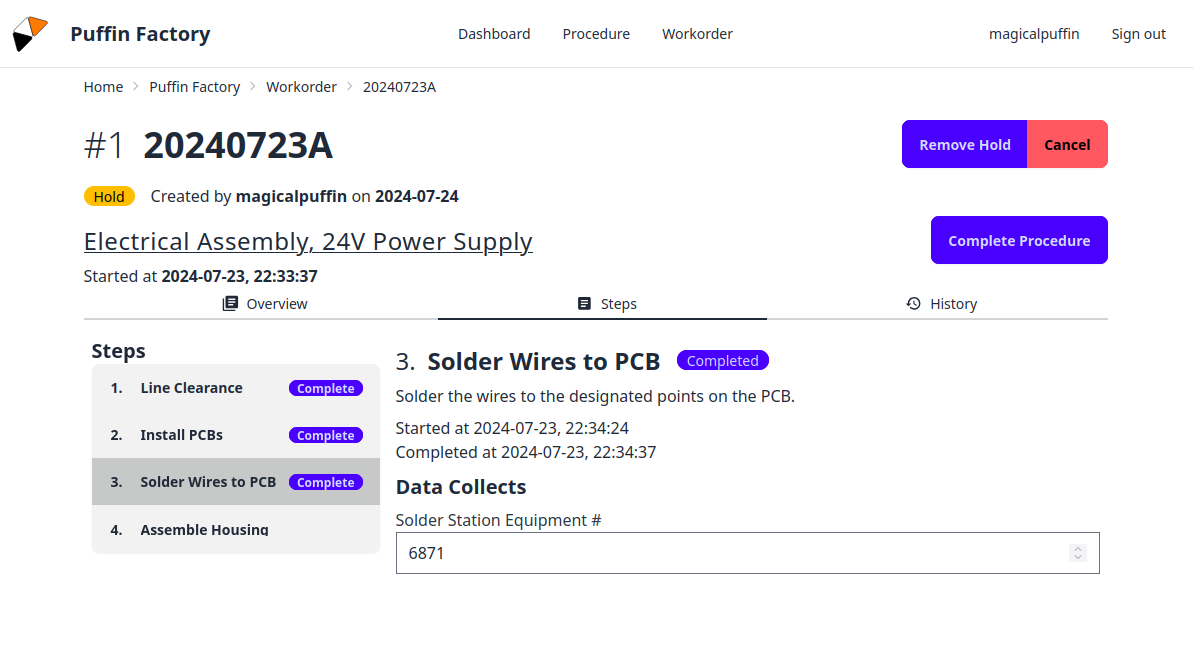Click the Solder Station Equipment # field
Viewport: 1194px width, 648px height.
[x=730, y=553]
